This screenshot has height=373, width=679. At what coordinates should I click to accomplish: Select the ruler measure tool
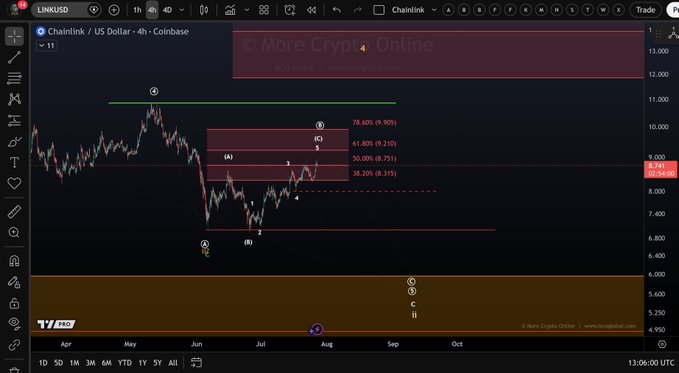pyautogui.click(x=14, y=212)
